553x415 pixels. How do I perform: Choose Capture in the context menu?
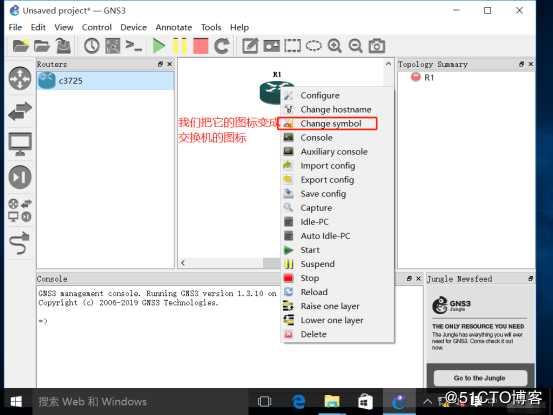click(x=338, y=208)
